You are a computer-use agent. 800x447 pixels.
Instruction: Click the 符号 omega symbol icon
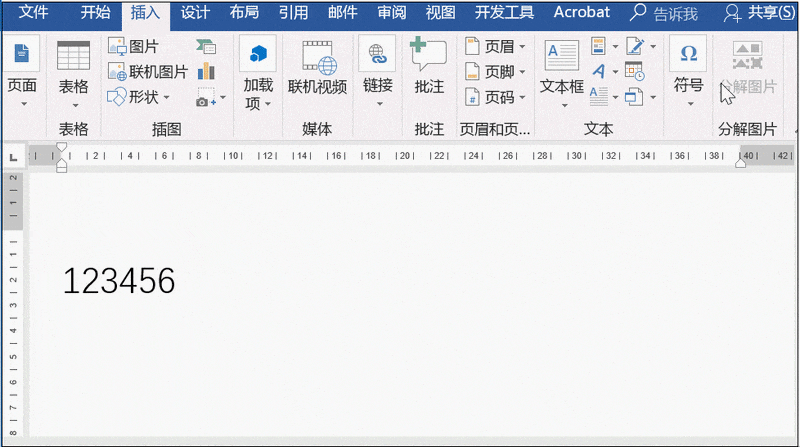[688, 54]
